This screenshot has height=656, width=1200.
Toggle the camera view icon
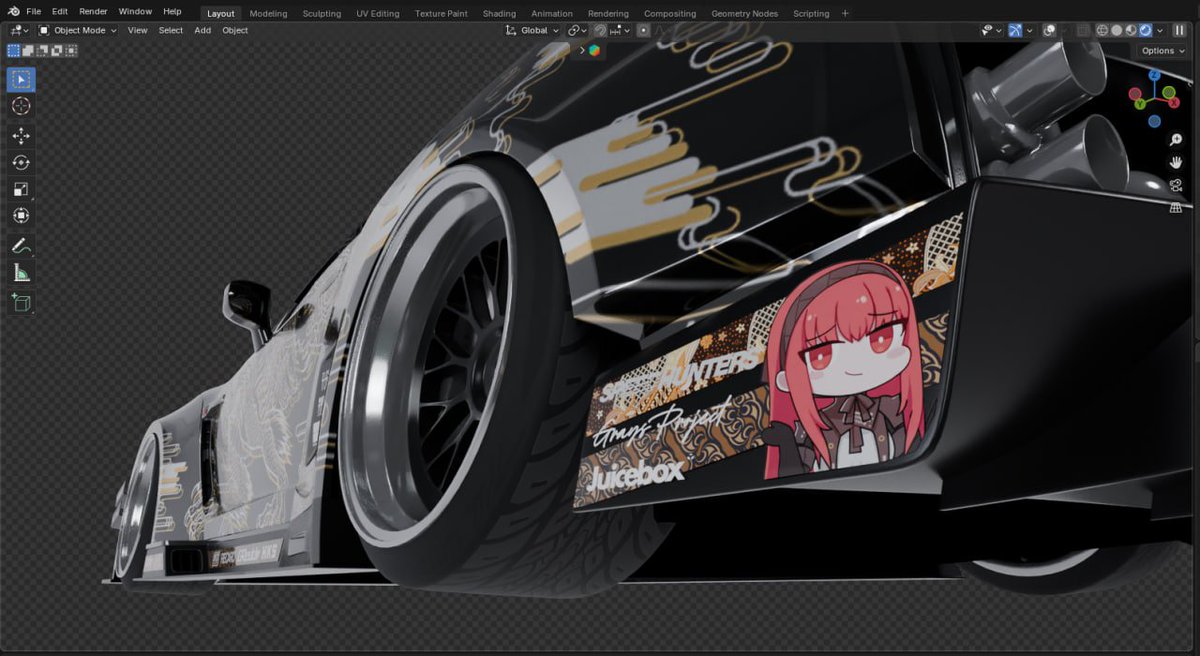1176,185
